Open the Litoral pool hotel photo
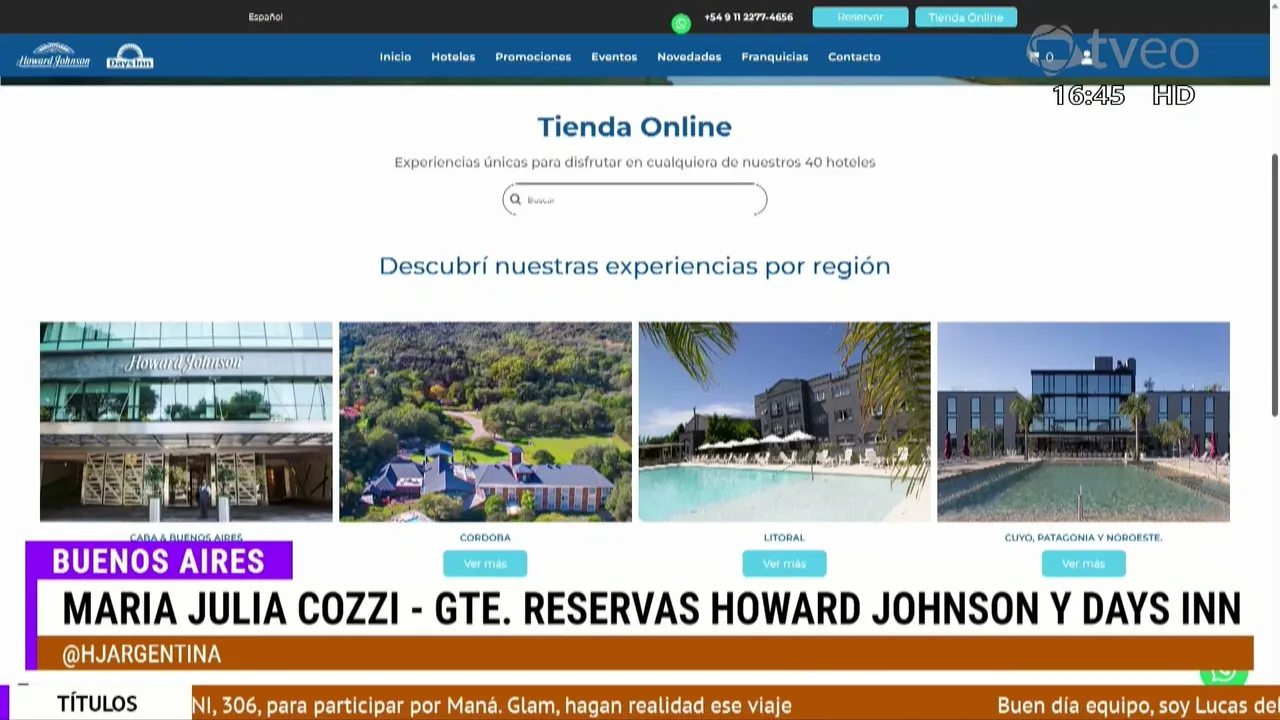 click(784, 421)
